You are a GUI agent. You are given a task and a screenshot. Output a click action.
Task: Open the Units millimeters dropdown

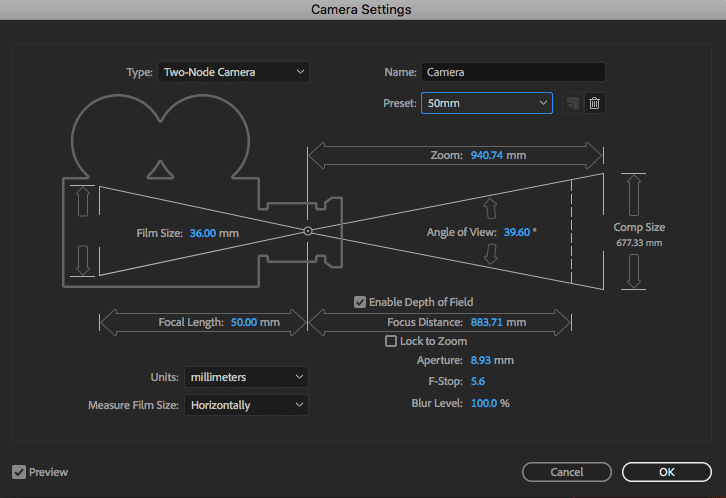(x=246, y=377)
